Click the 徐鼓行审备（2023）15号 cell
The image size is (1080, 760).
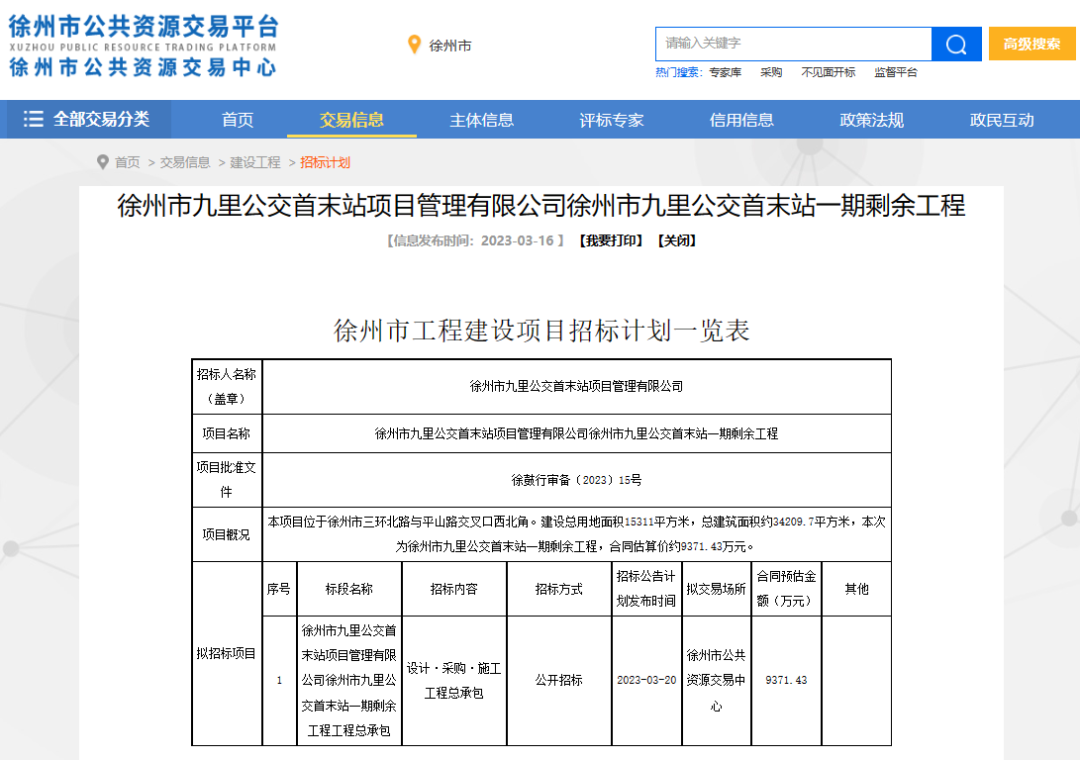577,480
